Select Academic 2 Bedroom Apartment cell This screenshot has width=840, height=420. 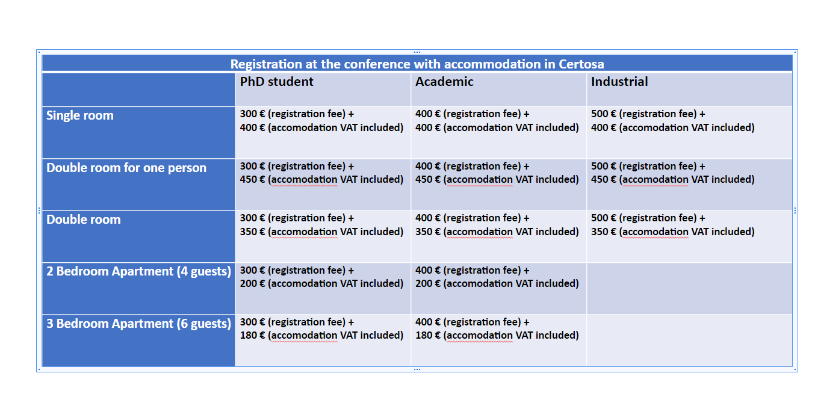coord(498,288)
